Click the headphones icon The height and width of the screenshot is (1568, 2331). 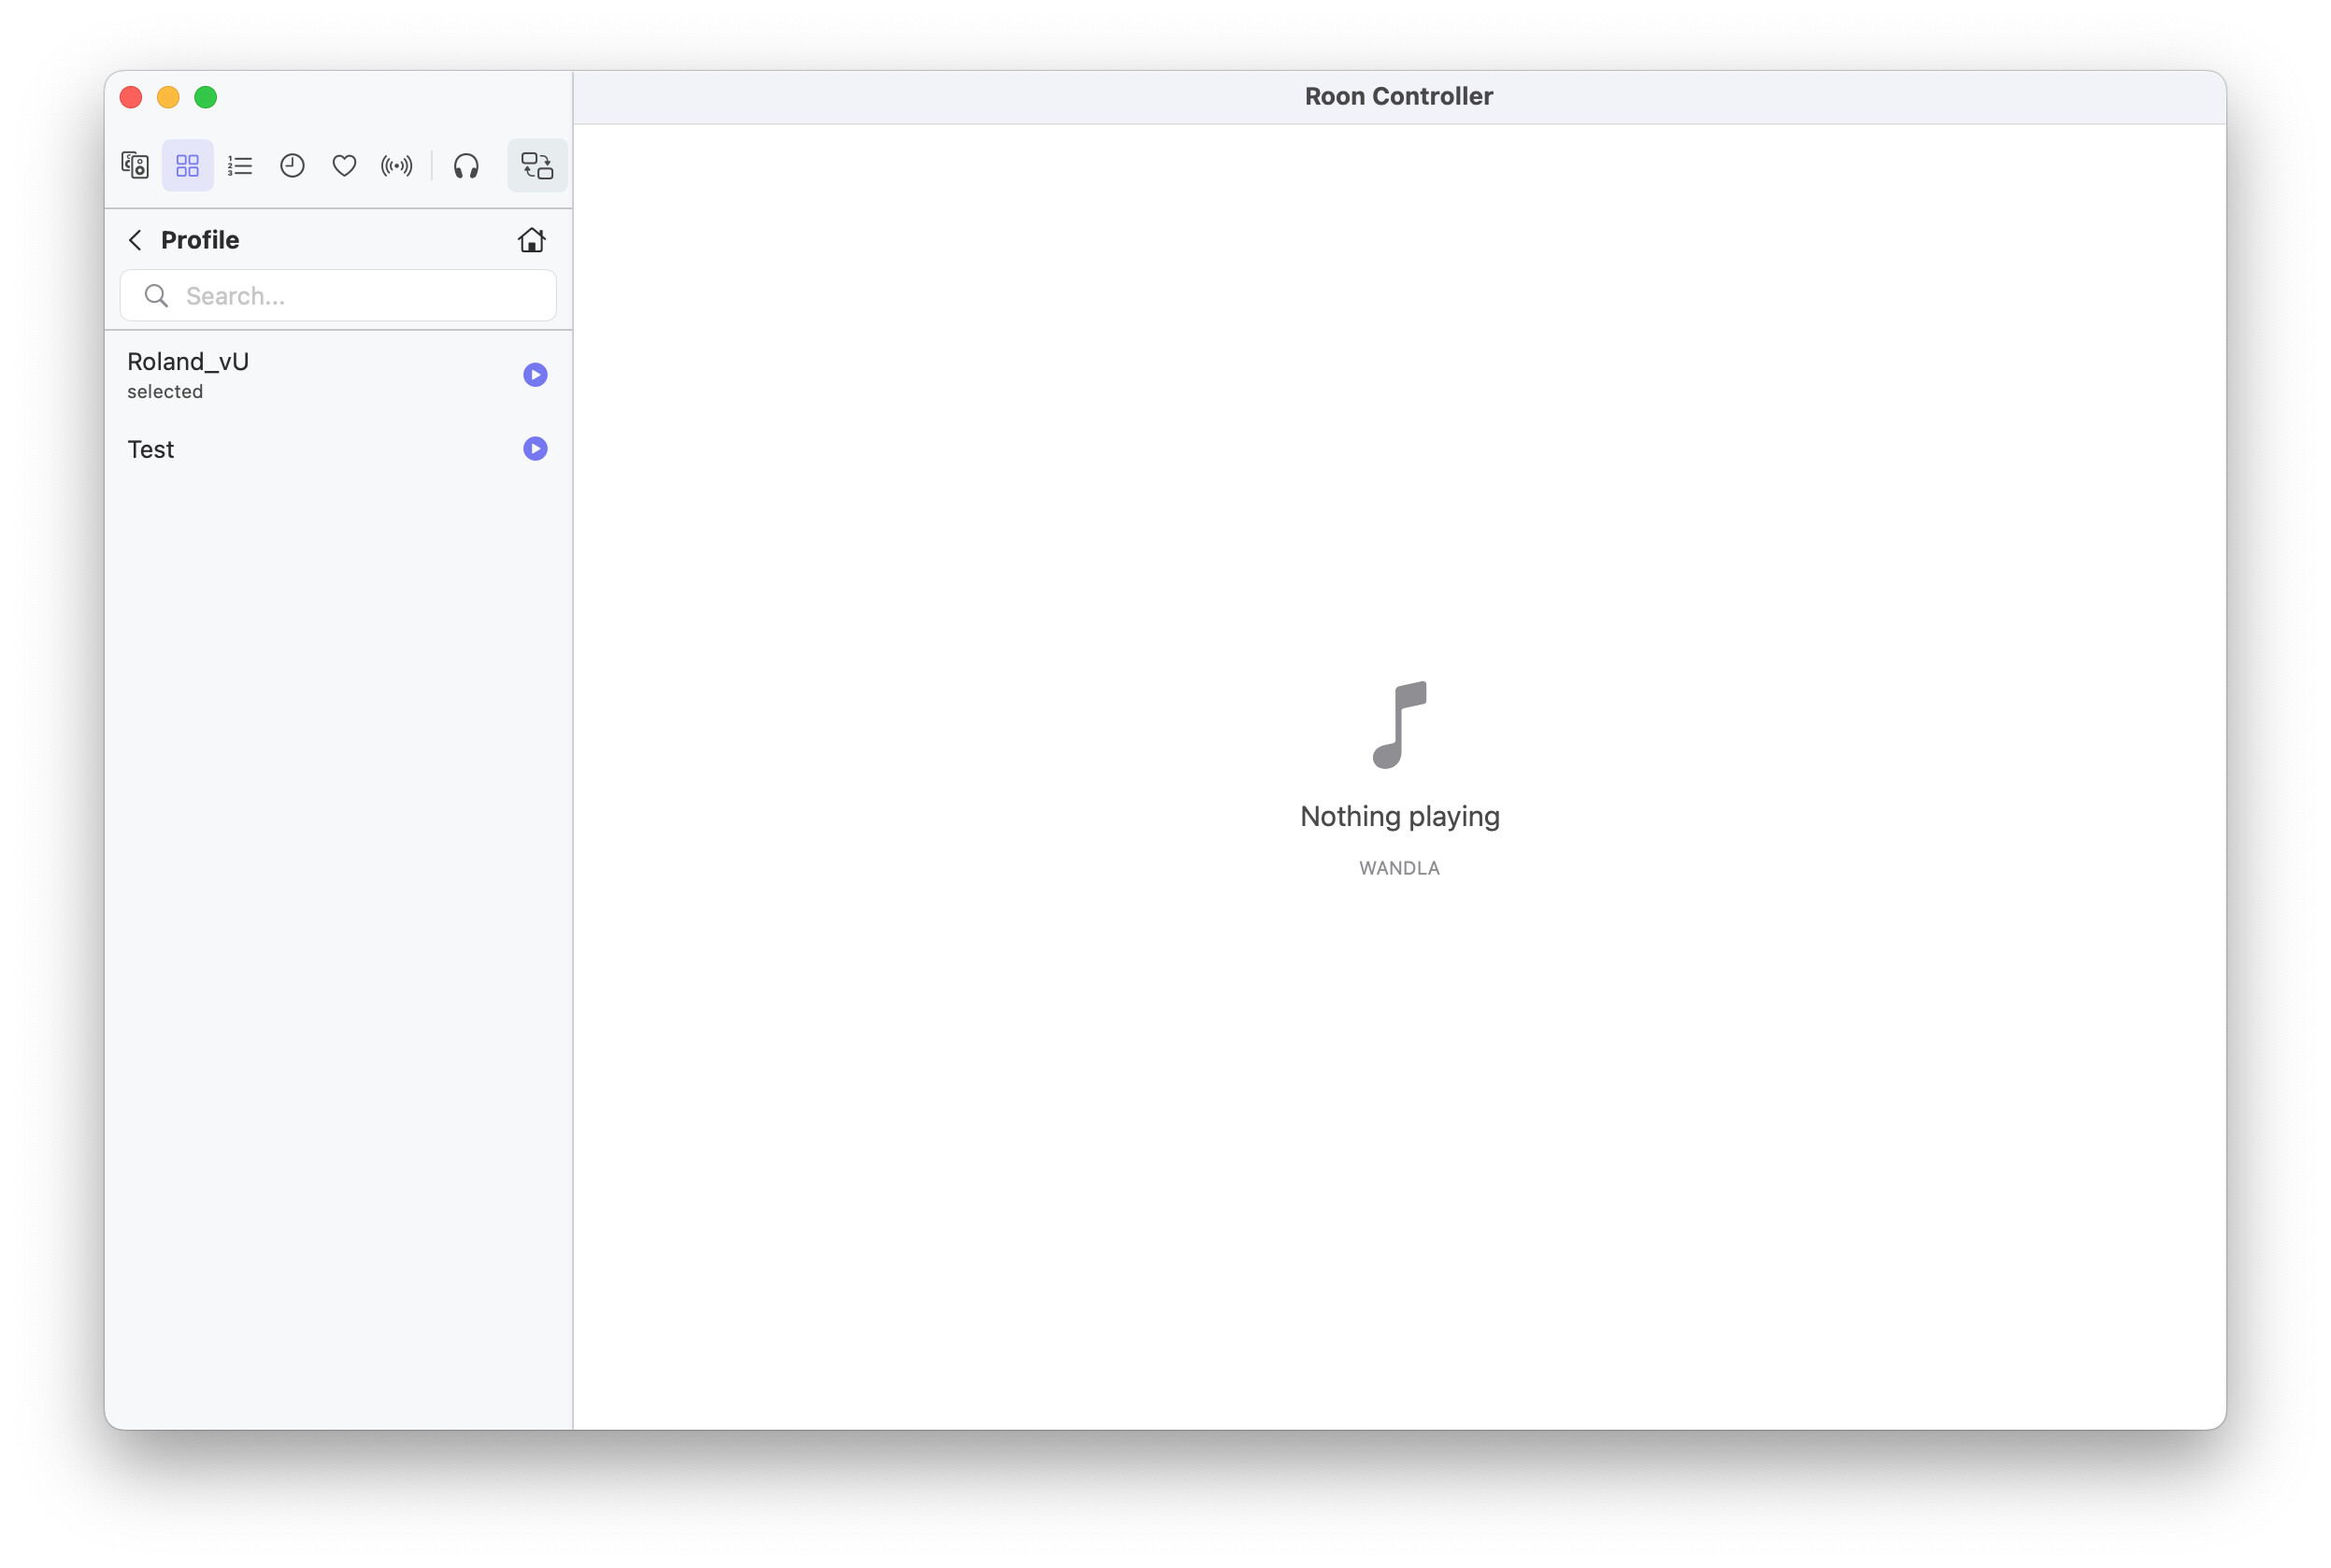[466, 165]
